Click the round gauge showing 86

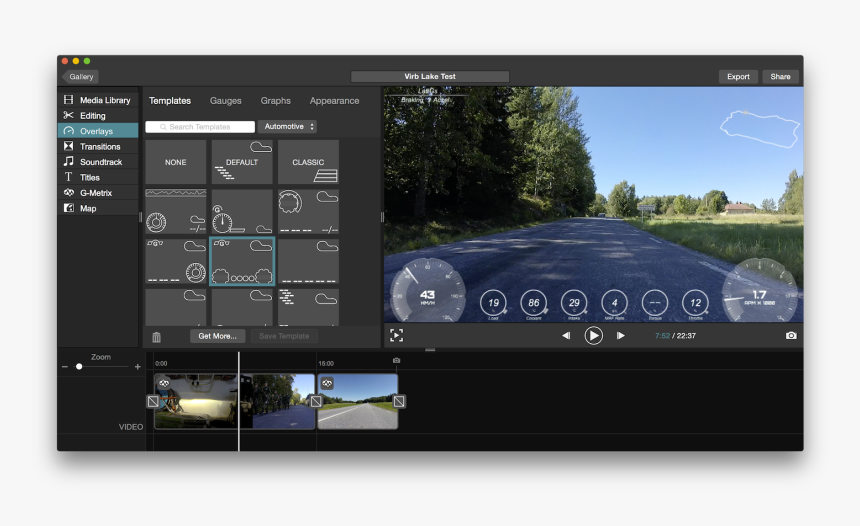click(534, 303)
